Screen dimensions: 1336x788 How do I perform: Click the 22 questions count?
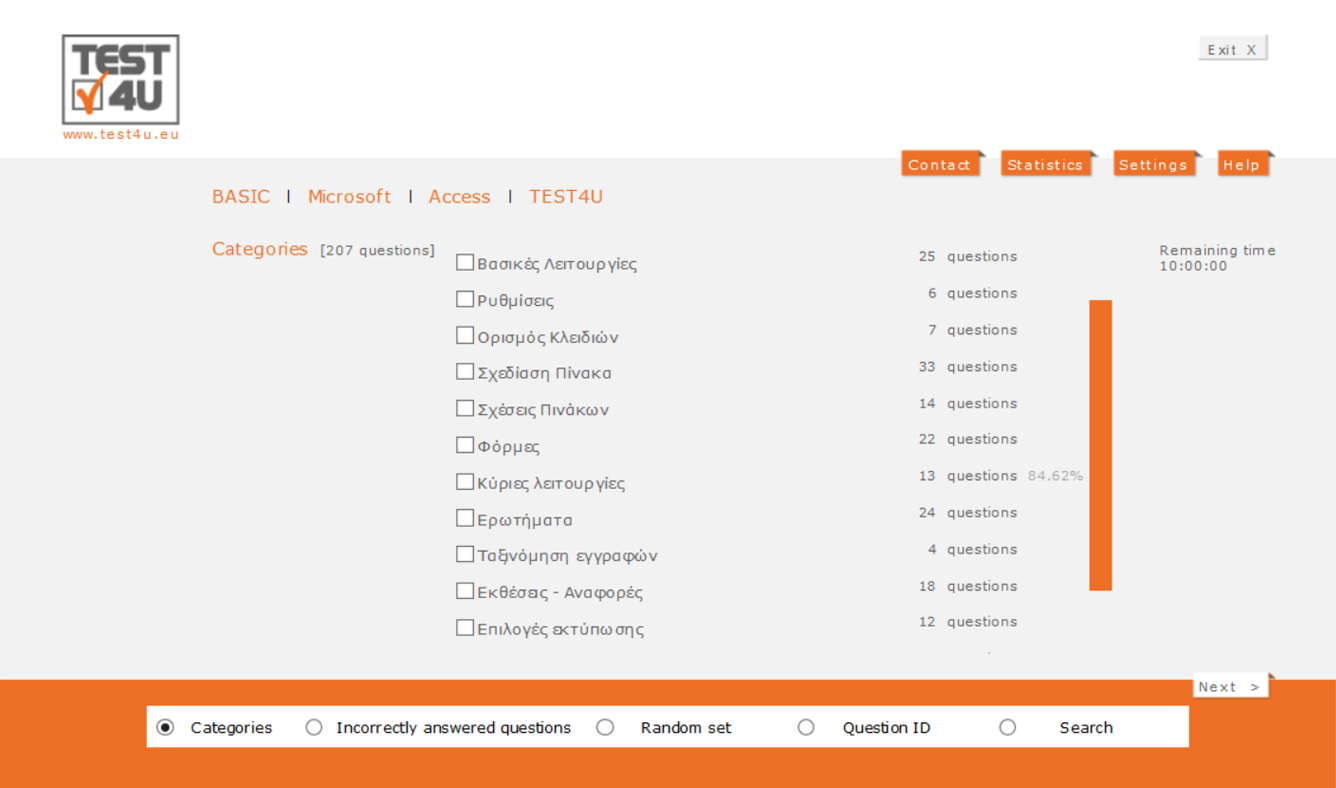(968, 439)
